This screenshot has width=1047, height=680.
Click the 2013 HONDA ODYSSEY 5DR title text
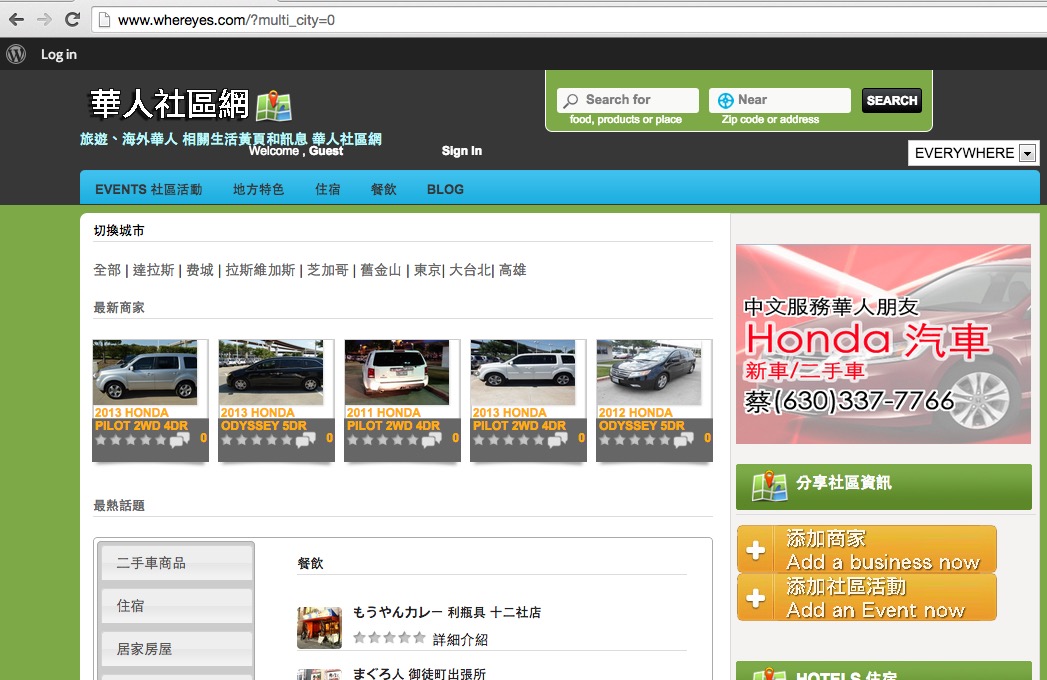[264, 419]
